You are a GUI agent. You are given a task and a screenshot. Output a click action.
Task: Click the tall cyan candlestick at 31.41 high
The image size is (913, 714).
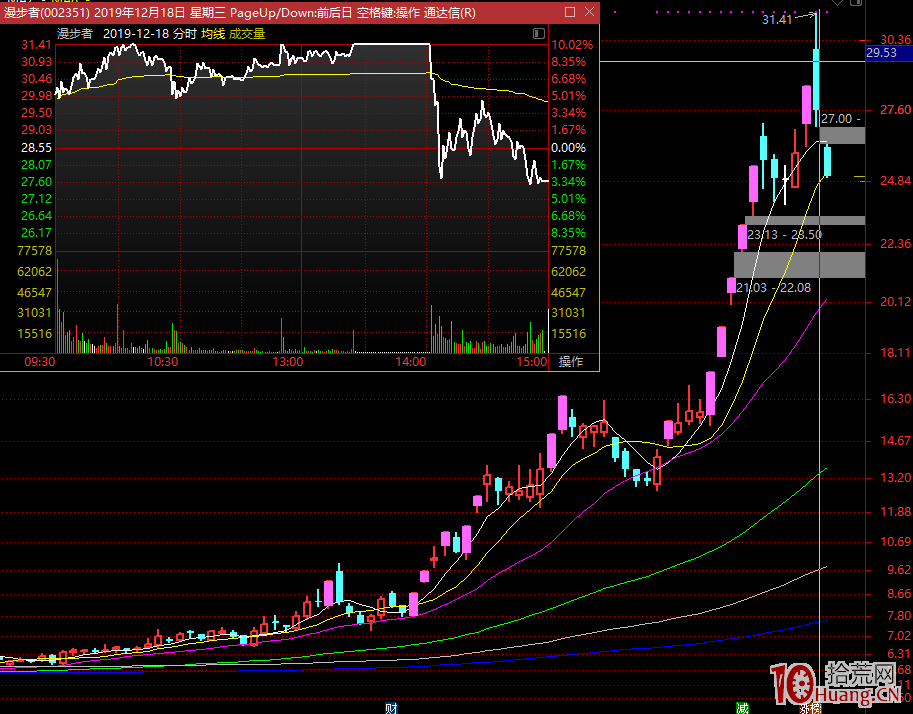pos(816,78)
